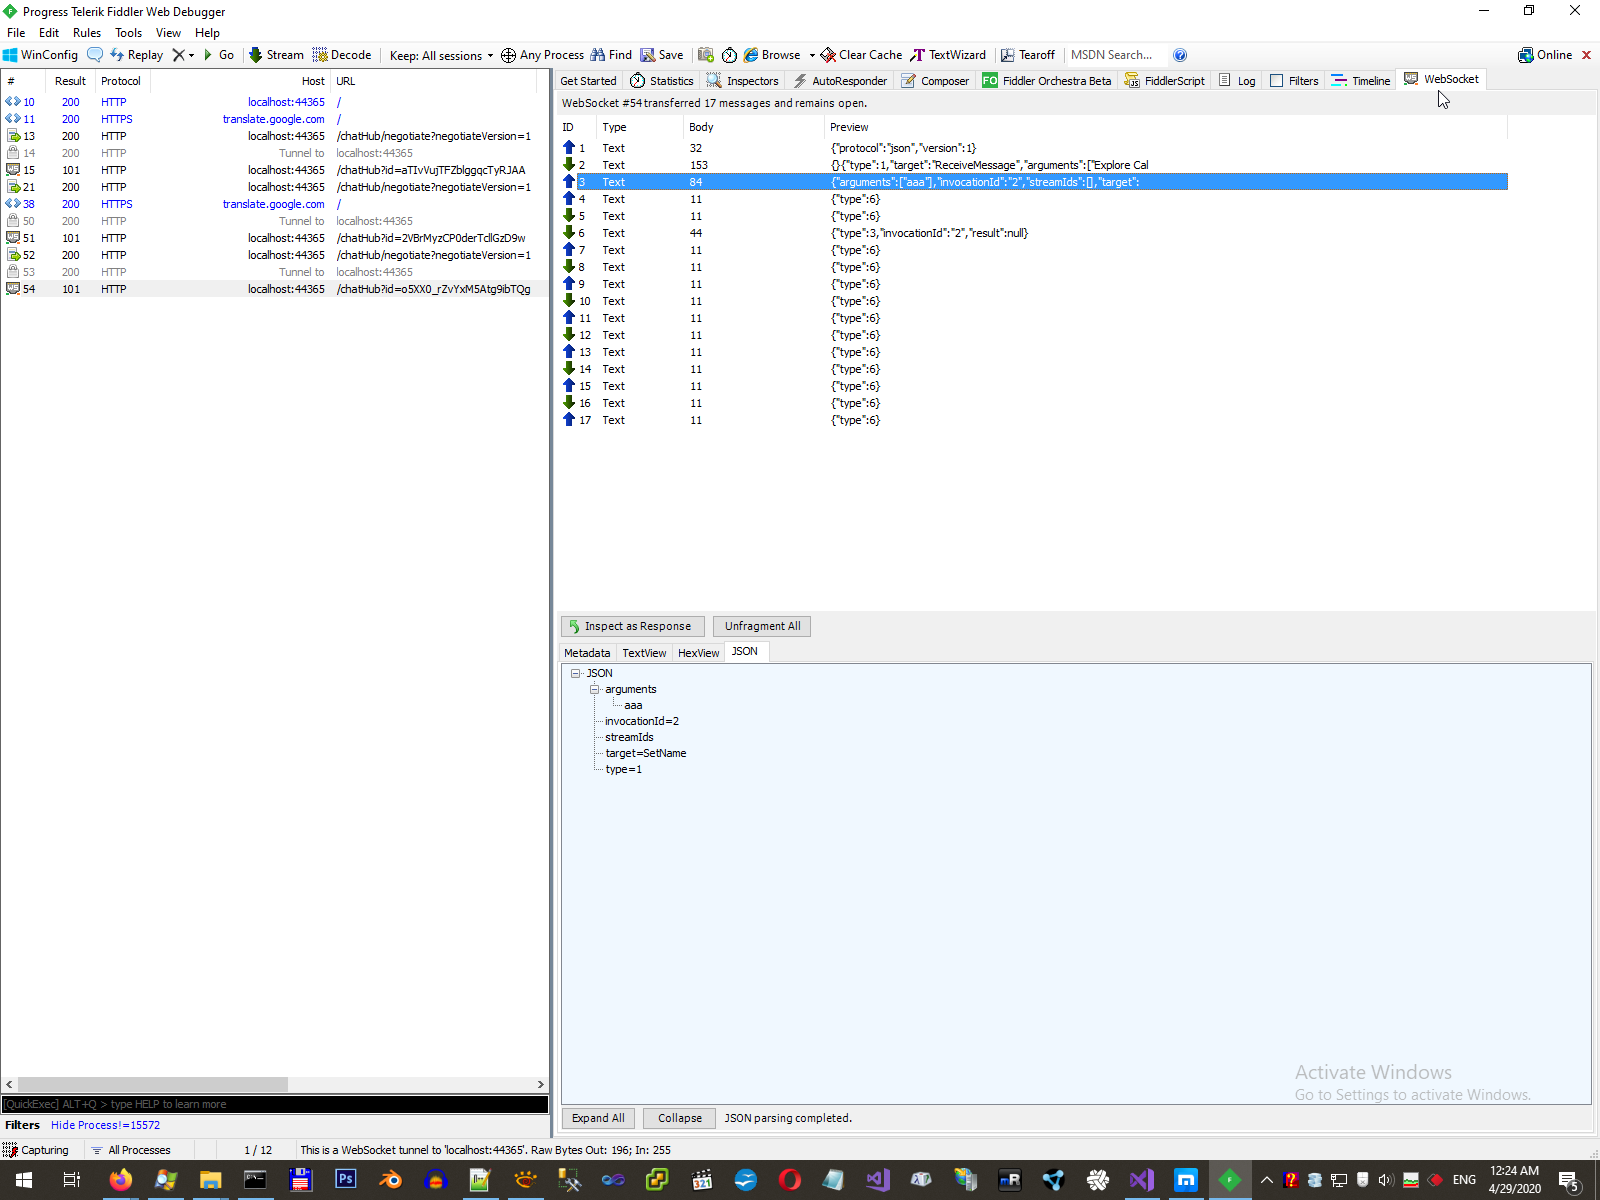Show the Metadata message tab
The image size is (1600, 1200).
pyautogui.click(x=587, y=653)
